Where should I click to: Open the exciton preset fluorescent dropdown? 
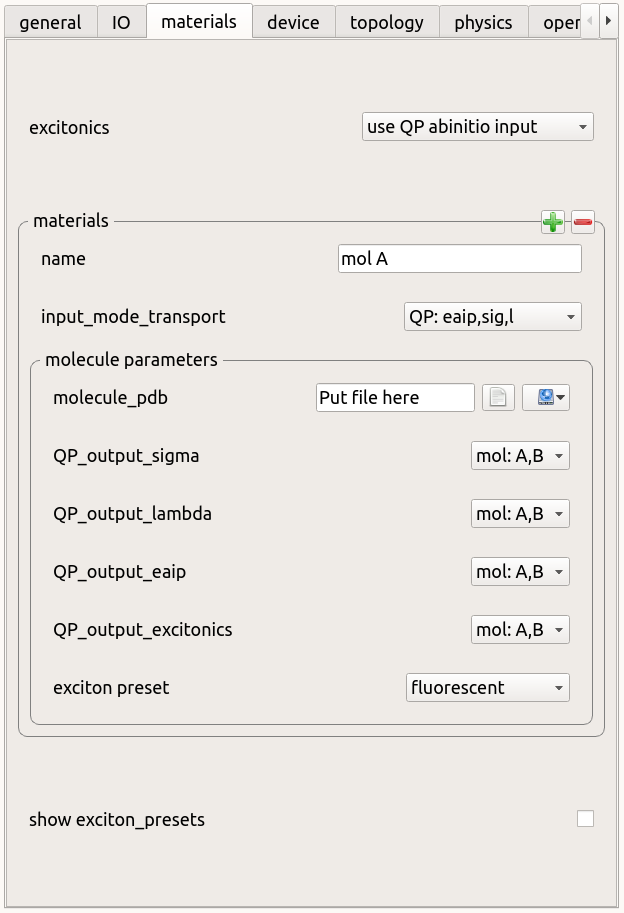tap(488, 688)
